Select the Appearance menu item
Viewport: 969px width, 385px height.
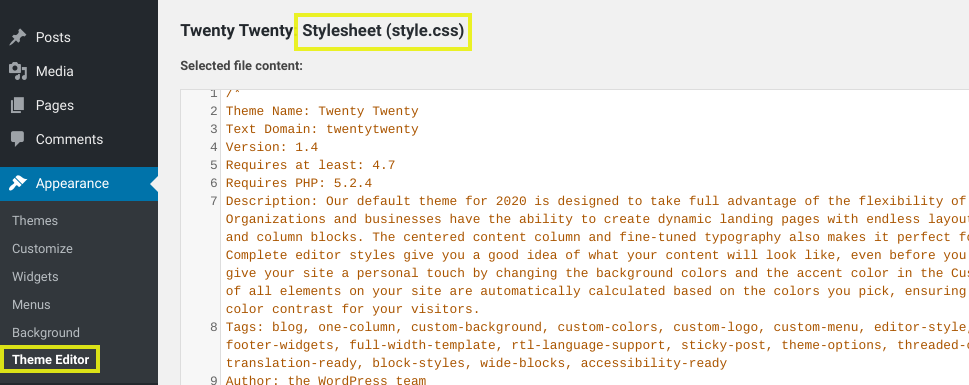(79, 184)
